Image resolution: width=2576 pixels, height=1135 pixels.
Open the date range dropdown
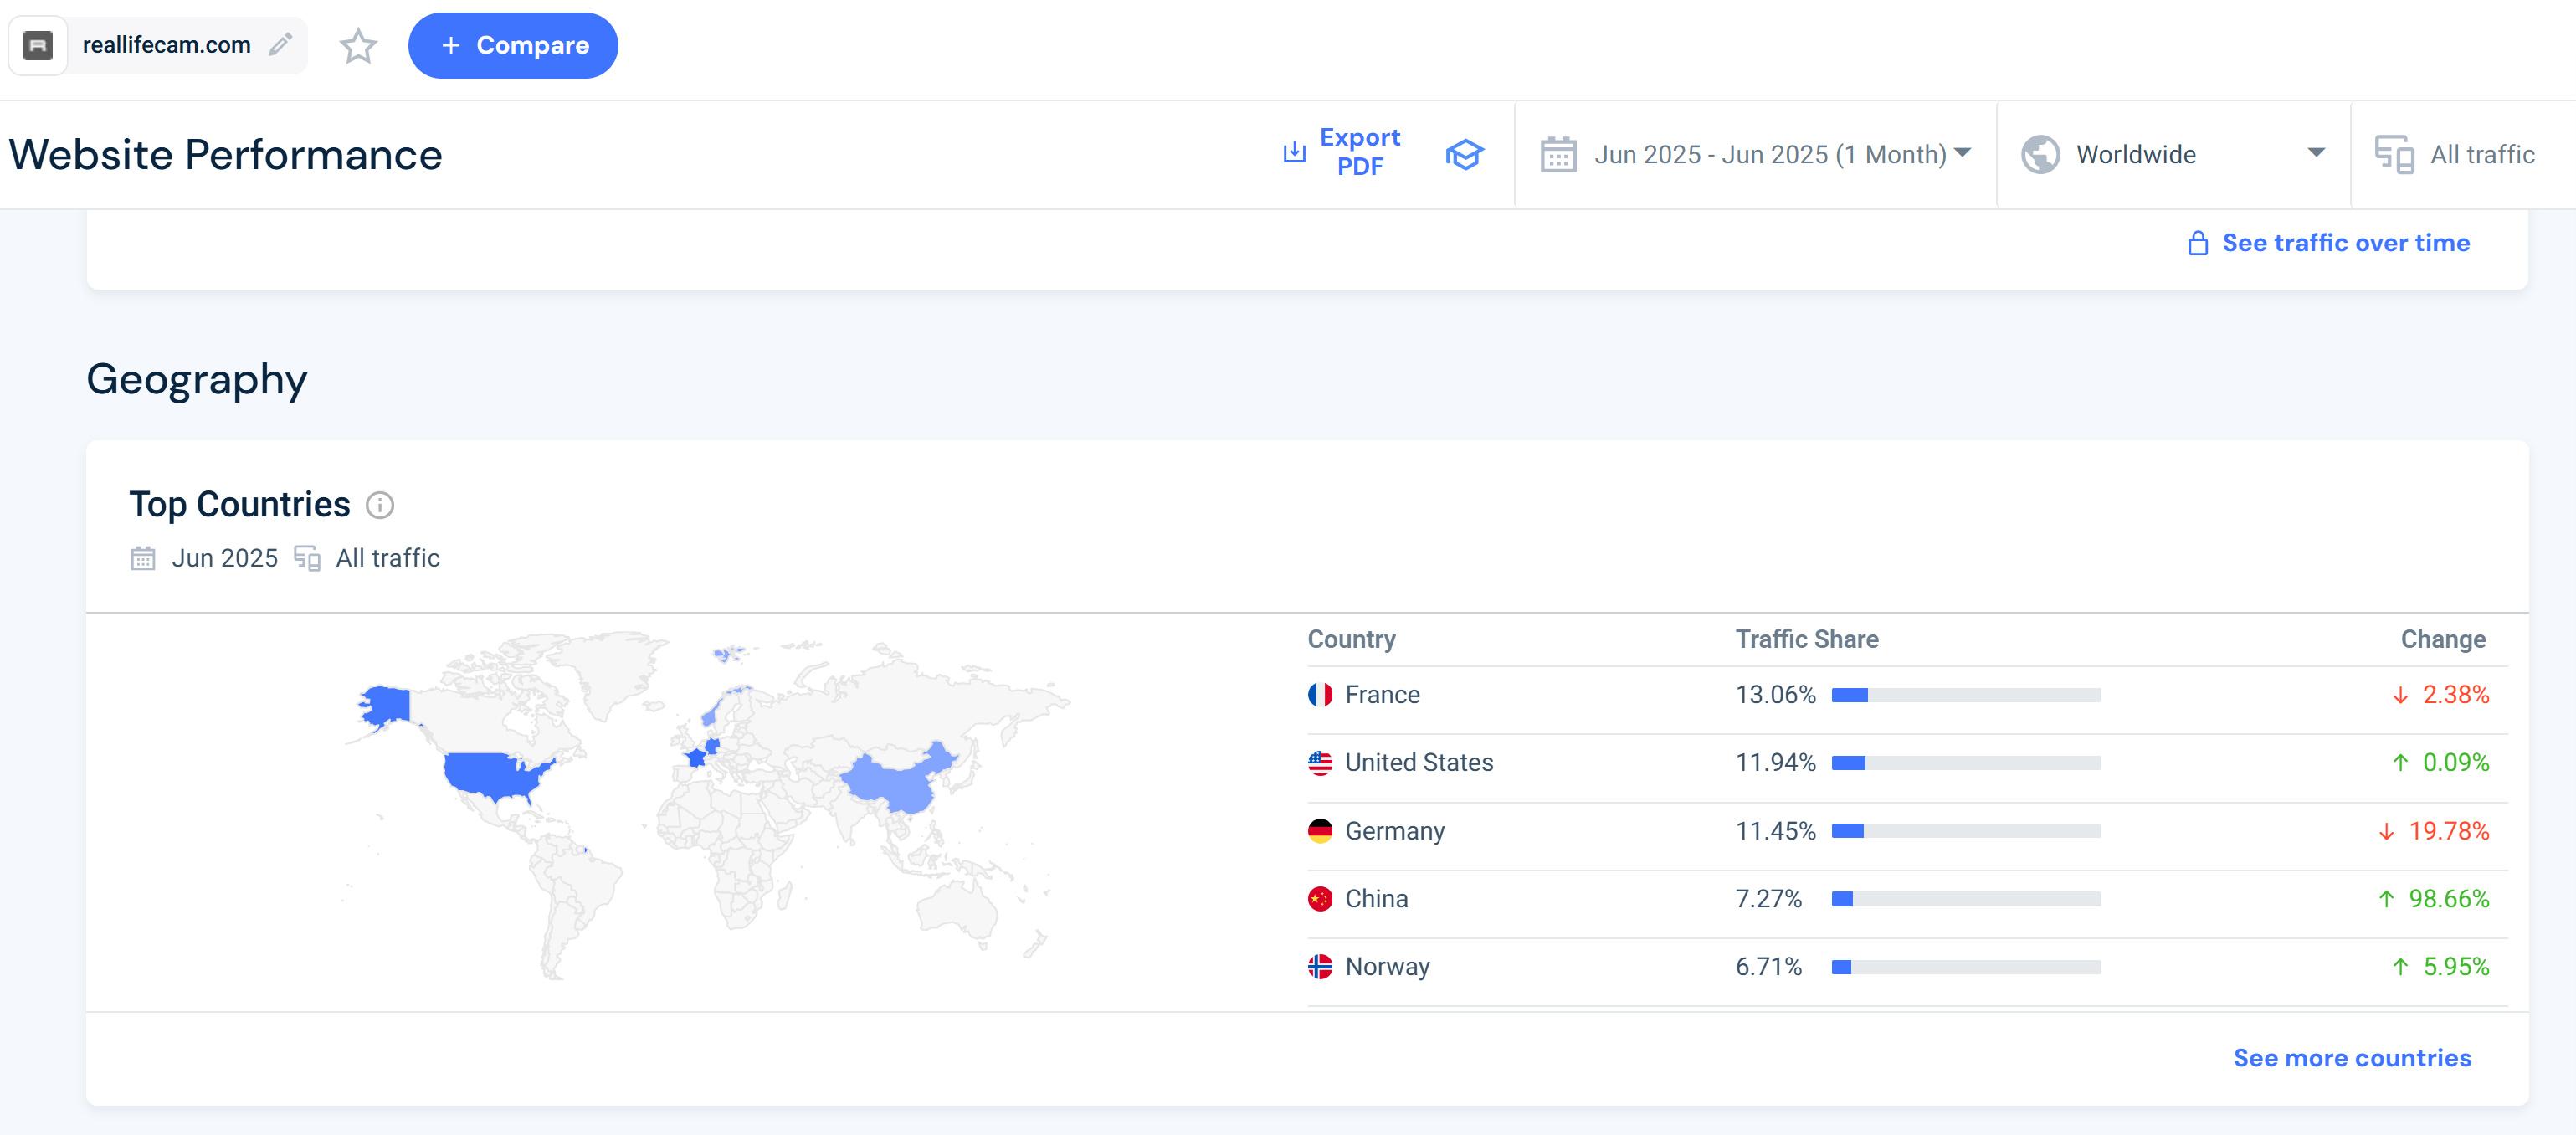1770,155
